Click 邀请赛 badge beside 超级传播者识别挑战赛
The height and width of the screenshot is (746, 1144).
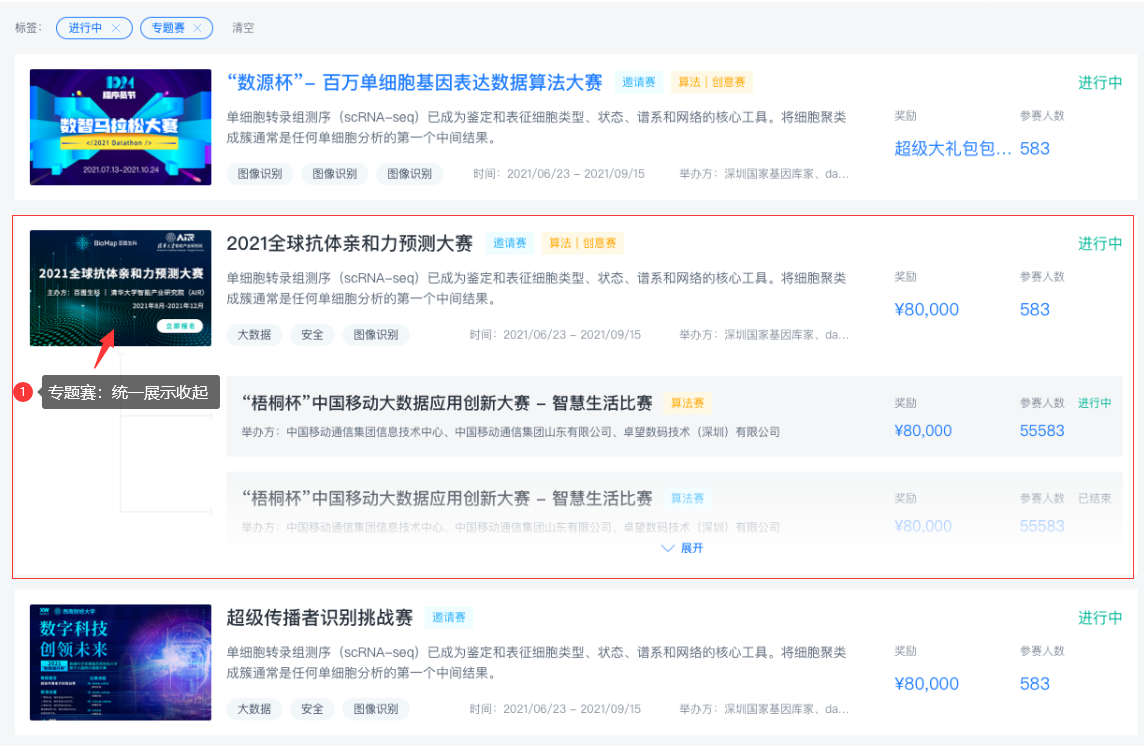click(x=449, y=618)
